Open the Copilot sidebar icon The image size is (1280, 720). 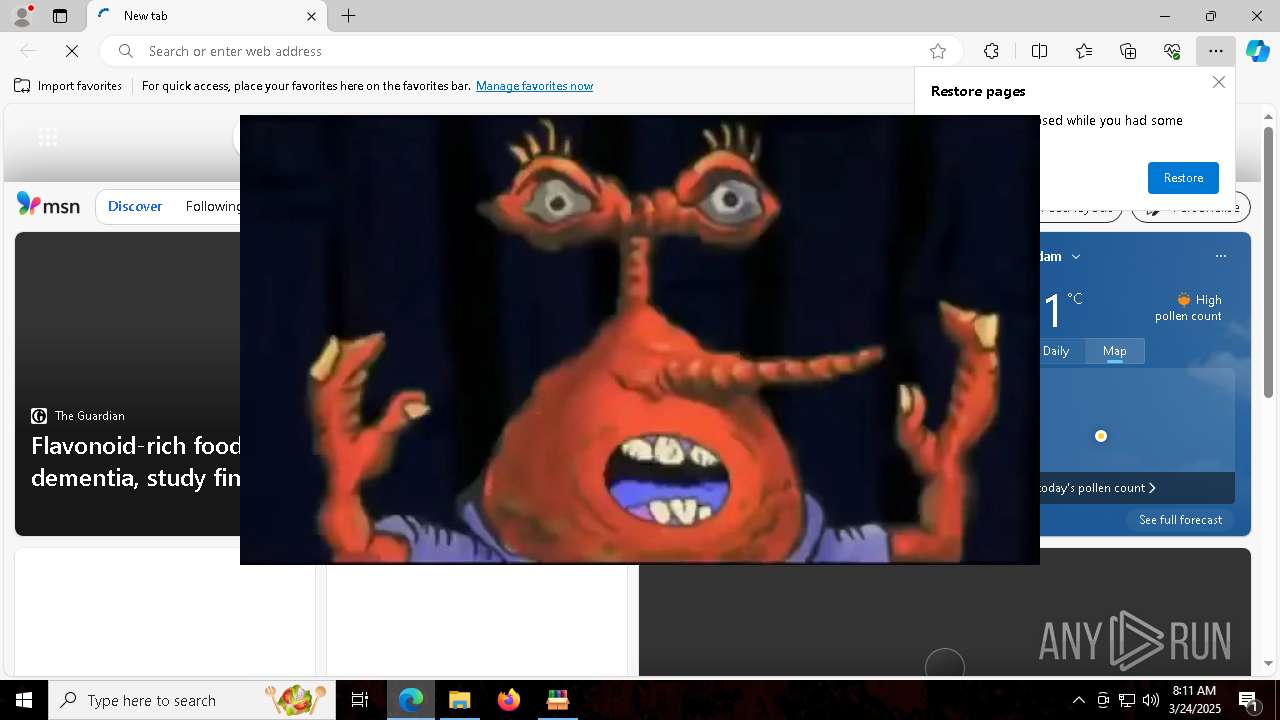tap(1258, 51)
